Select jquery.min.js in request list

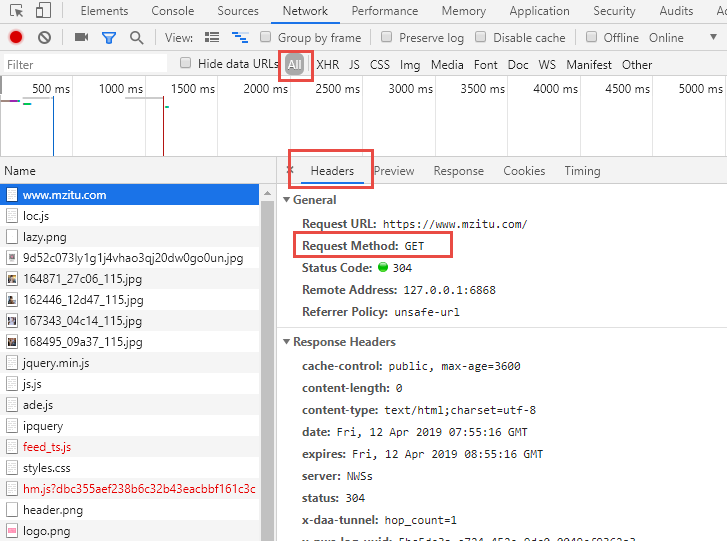[x=56, y=363]
